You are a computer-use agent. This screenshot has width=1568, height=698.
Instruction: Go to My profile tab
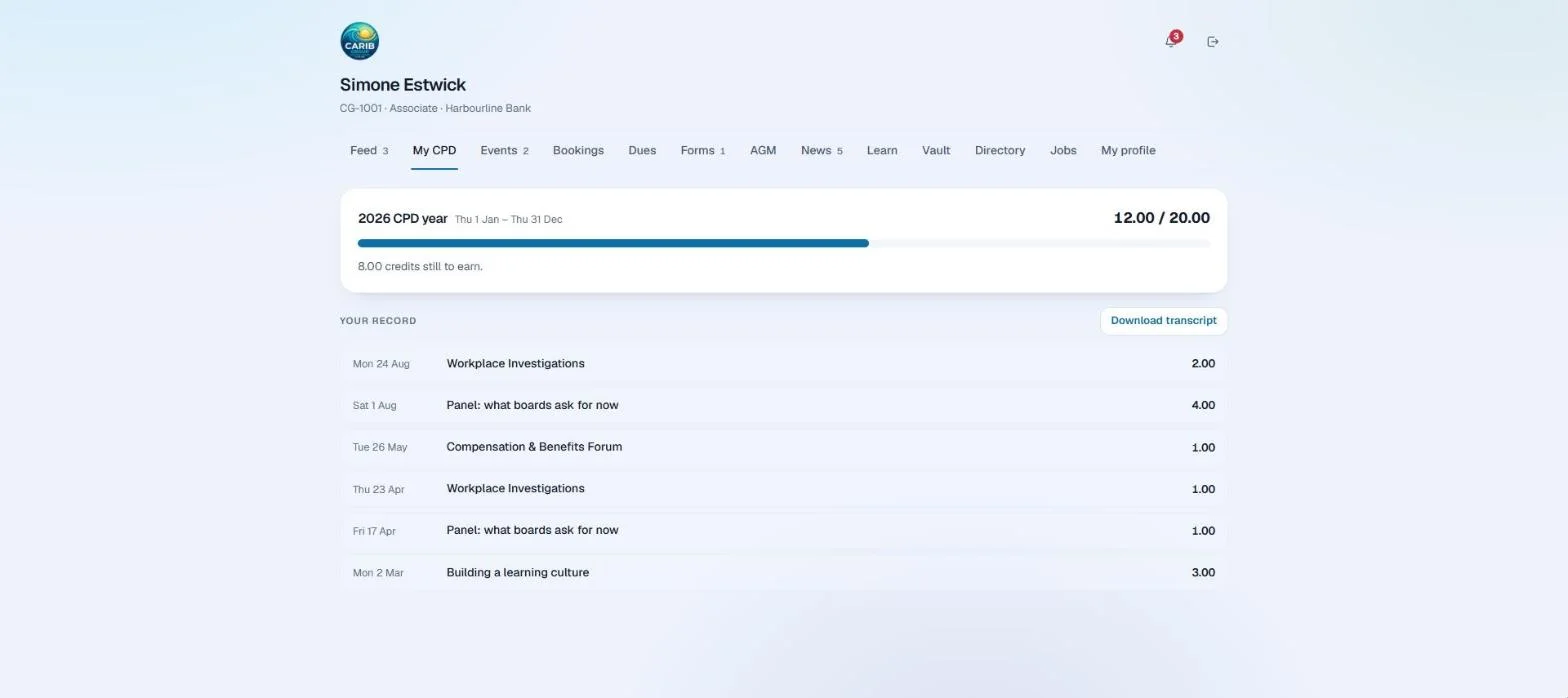click(1128, 151)
